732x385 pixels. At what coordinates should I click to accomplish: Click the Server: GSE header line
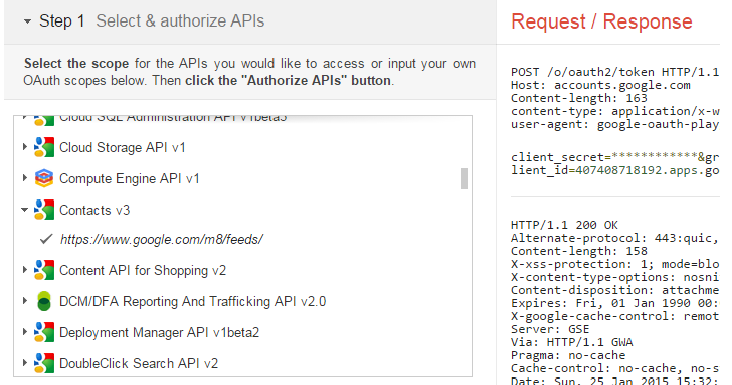click(550, 329)
